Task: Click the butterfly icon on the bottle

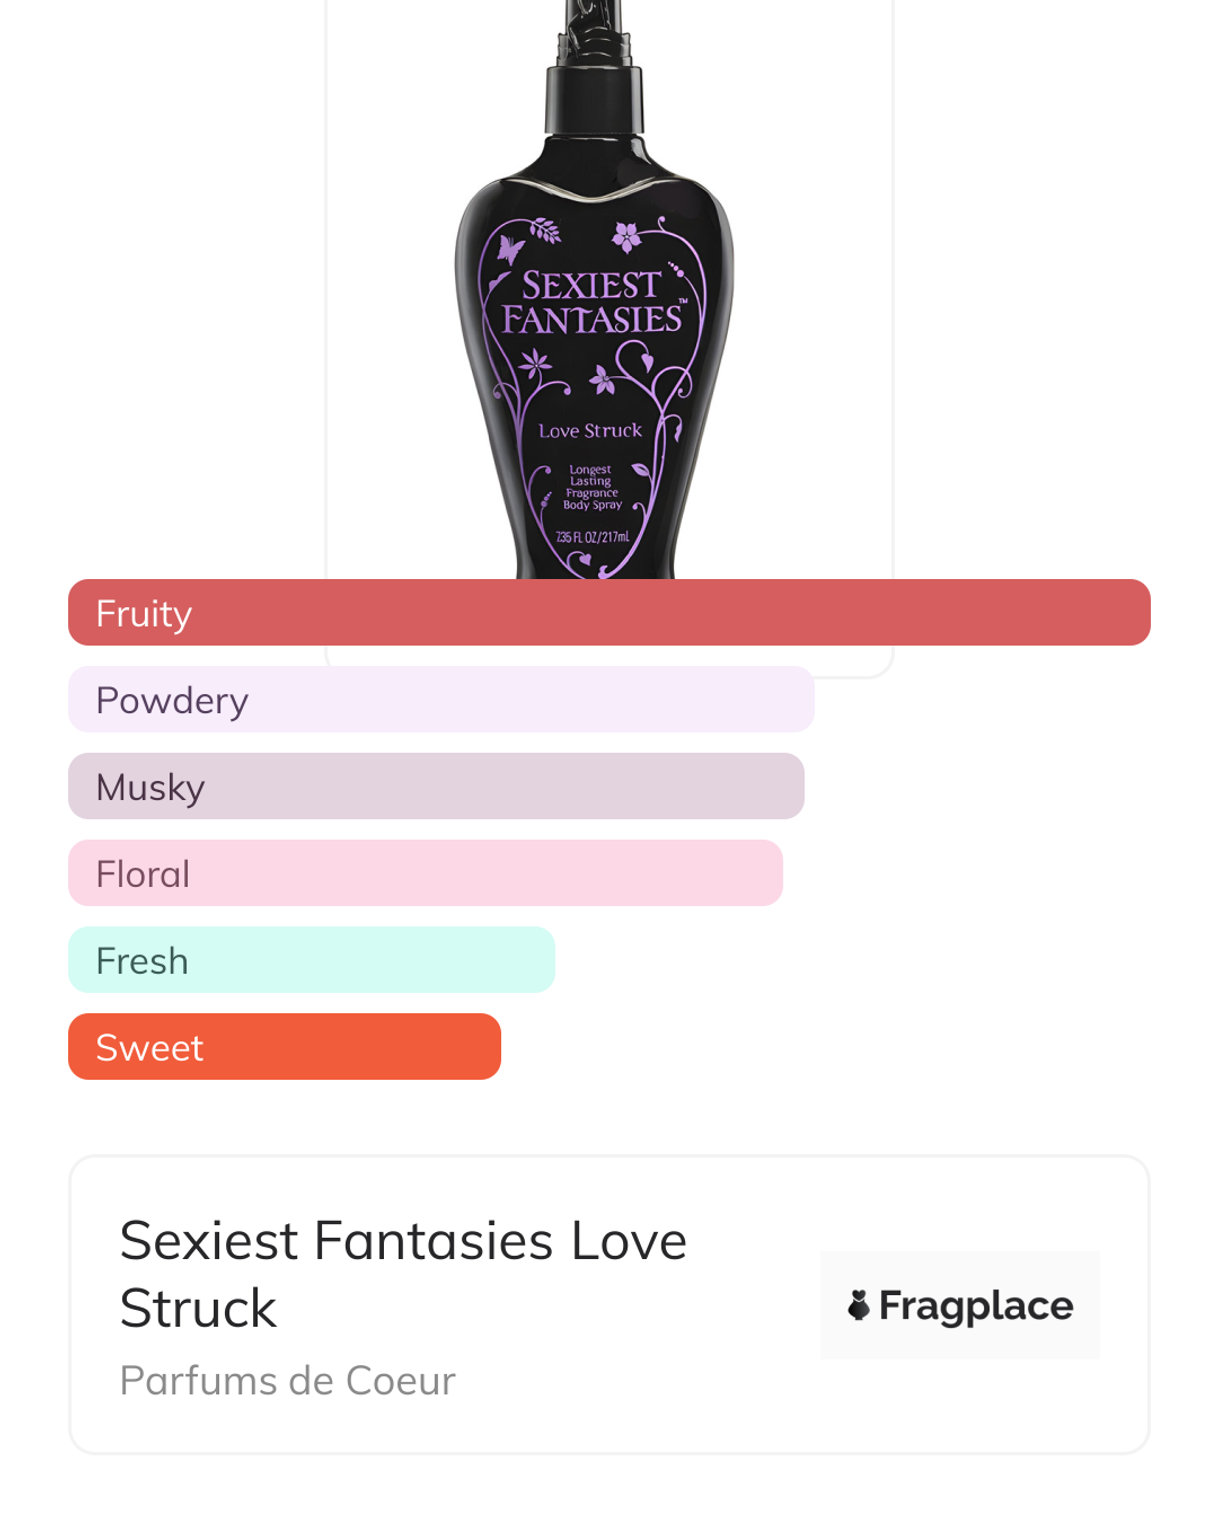Action: pyautogui.click(x=510, y=248)
